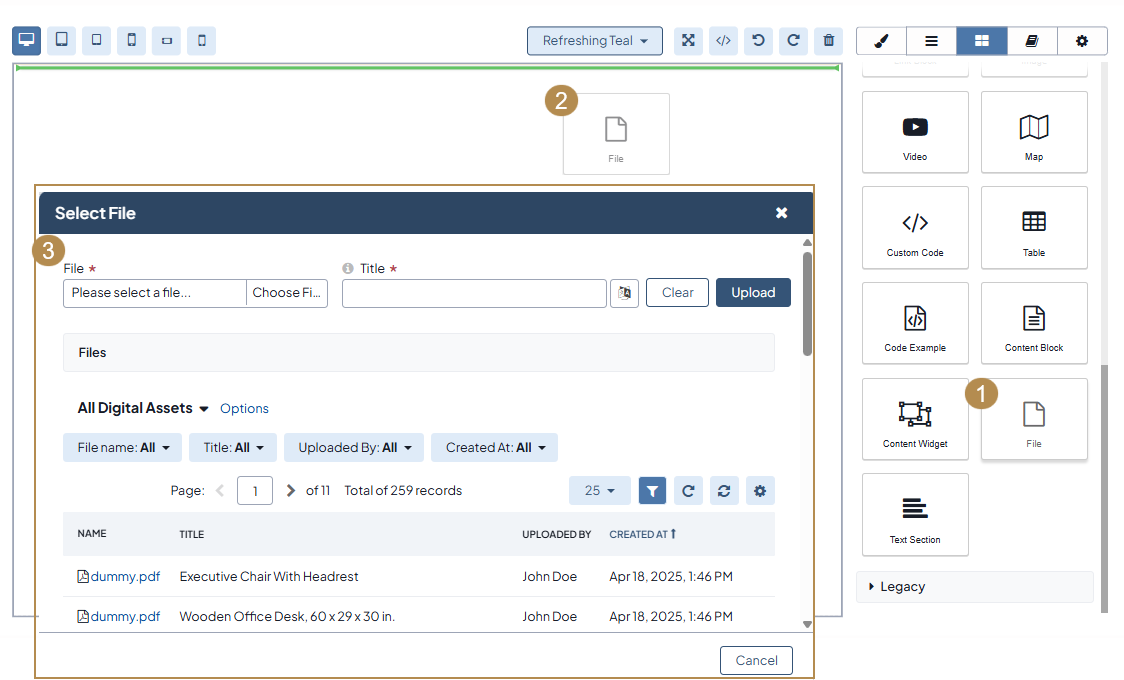
Task: Switch to the paintbrush style tab
Action: (x=881, y=41)
